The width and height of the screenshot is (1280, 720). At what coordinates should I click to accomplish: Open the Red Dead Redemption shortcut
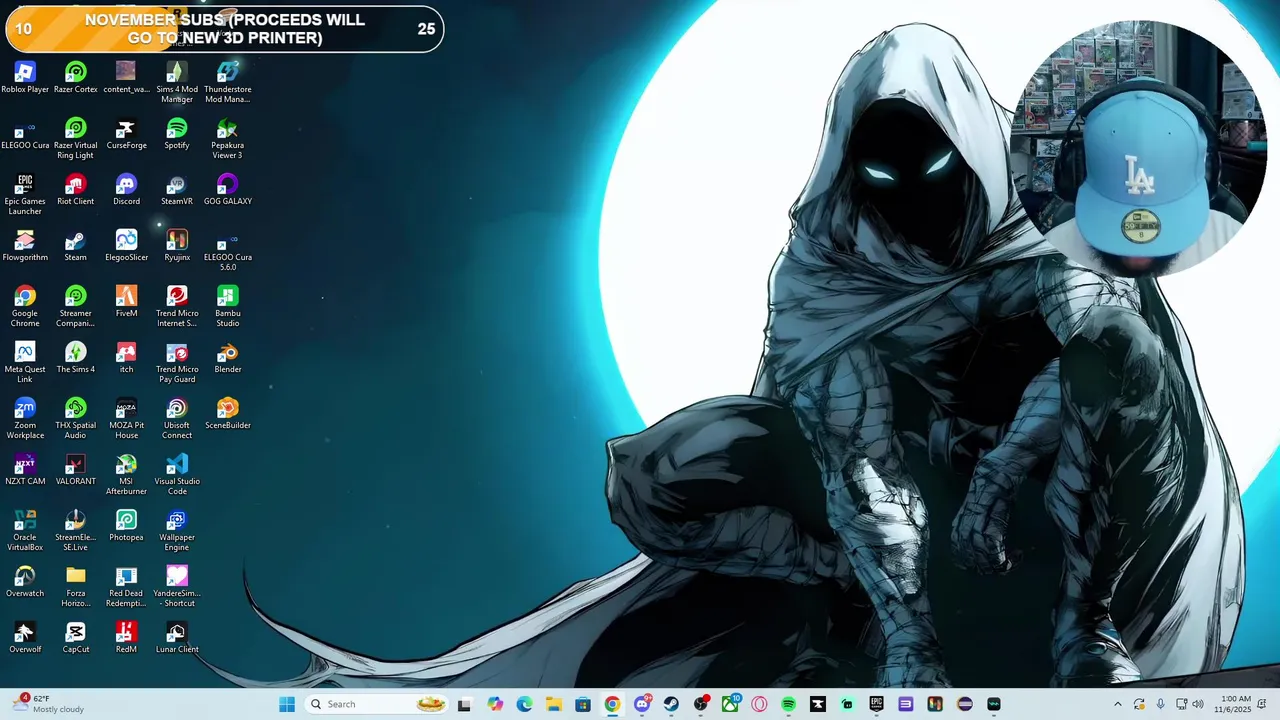point(126,586)
